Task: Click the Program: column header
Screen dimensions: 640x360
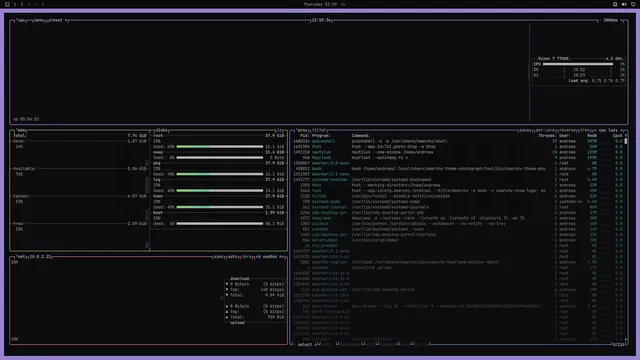Action: (321, 136)
